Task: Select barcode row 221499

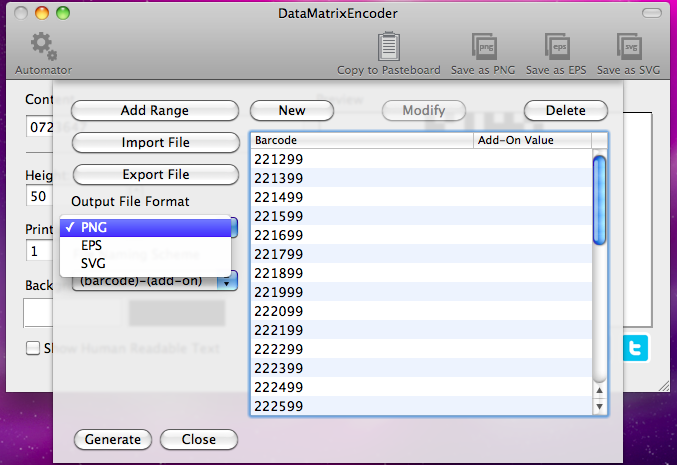Action: (x=421, y=197)
